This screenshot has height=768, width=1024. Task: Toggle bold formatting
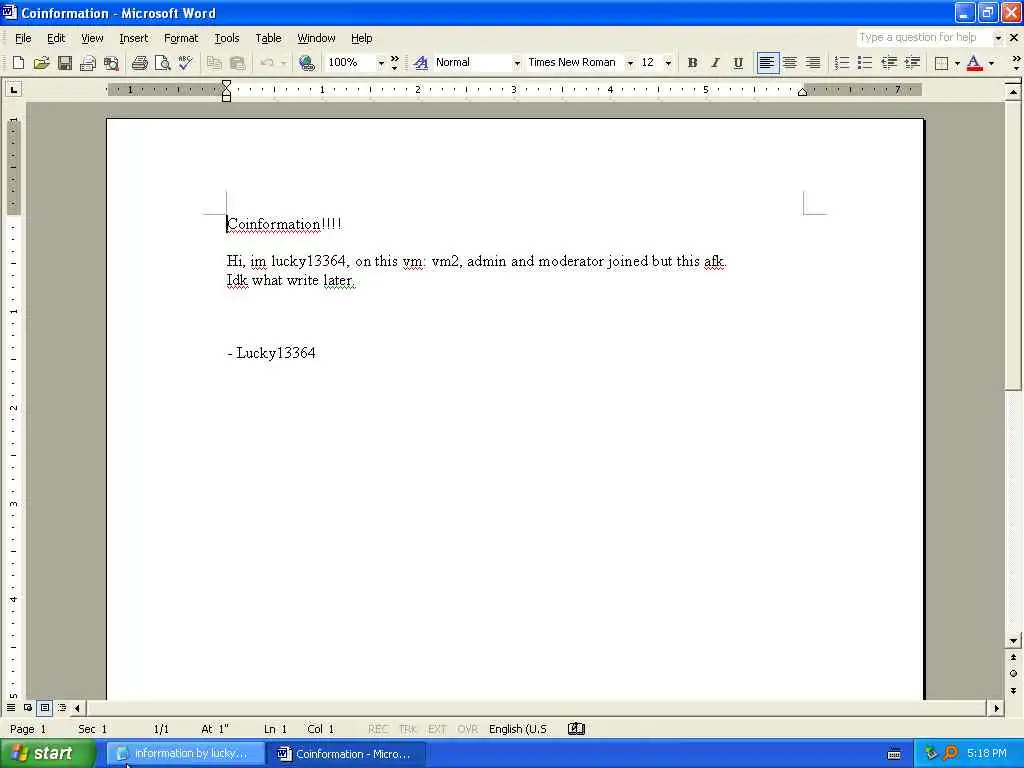692,63
